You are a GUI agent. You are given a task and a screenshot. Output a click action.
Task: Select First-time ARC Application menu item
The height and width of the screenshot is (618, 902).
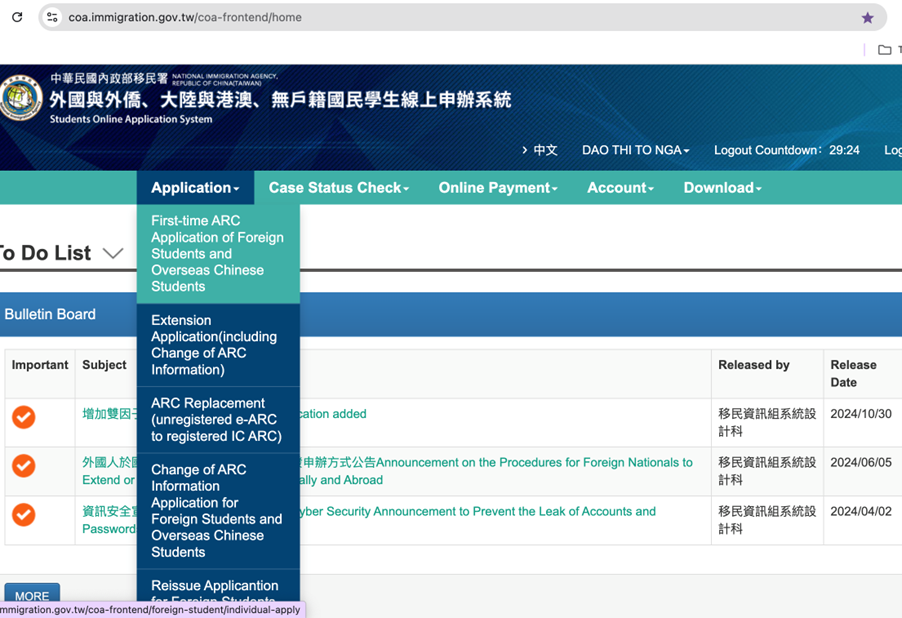point(218,254)
